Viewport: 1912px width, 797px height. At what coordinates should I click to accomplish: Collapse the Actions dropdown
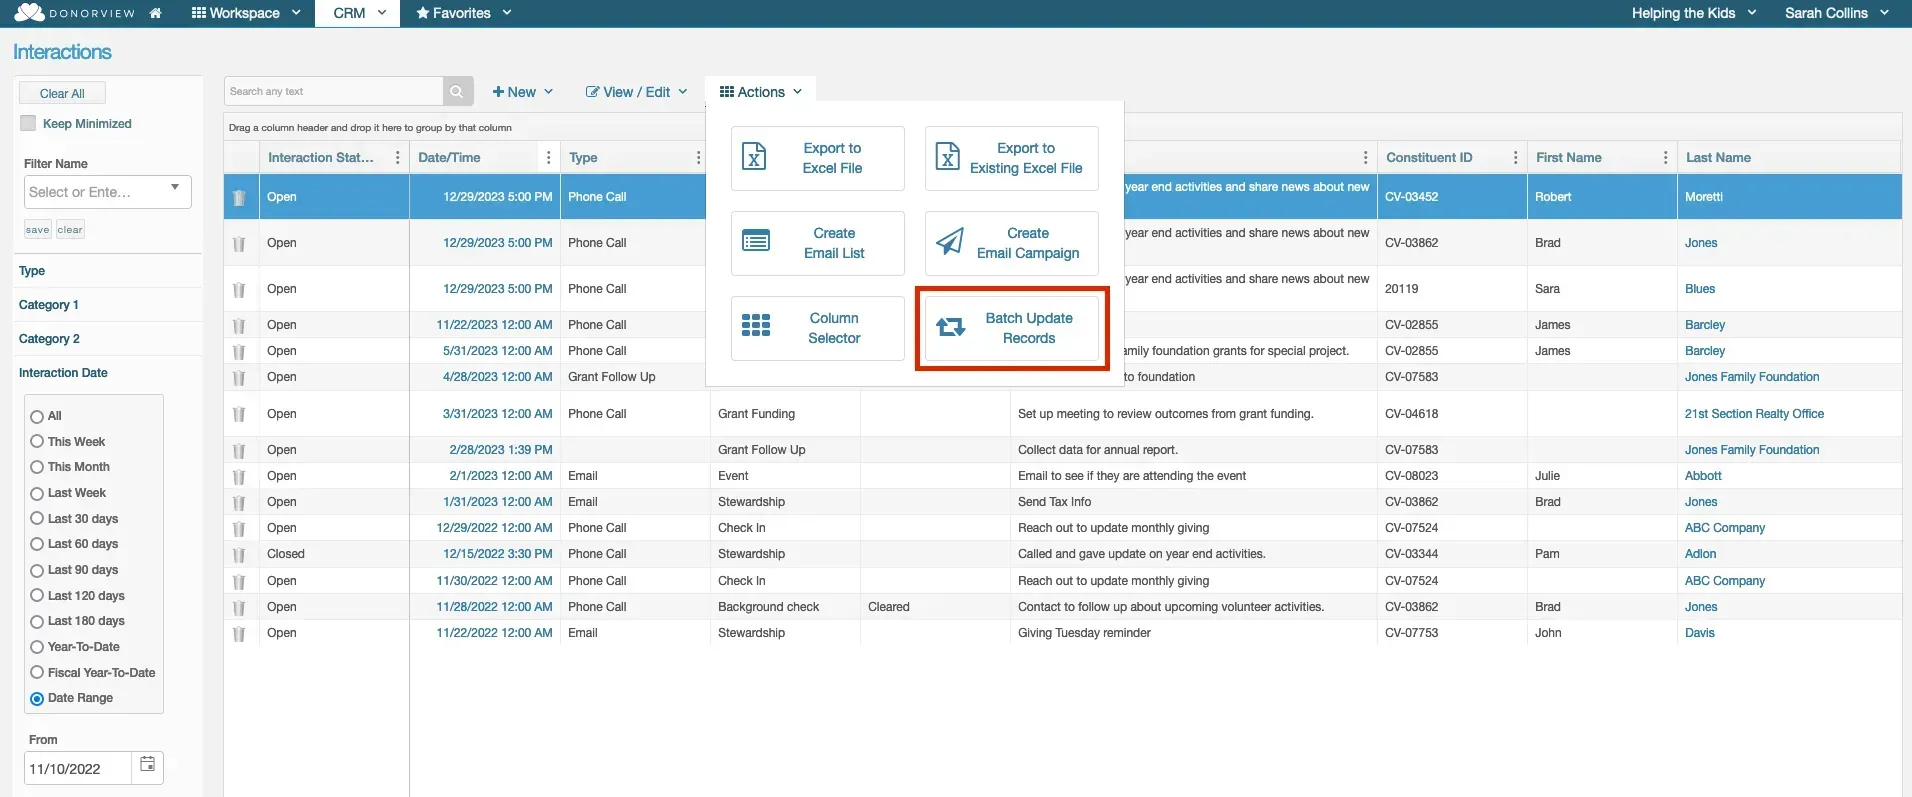[x=760, y=92]
